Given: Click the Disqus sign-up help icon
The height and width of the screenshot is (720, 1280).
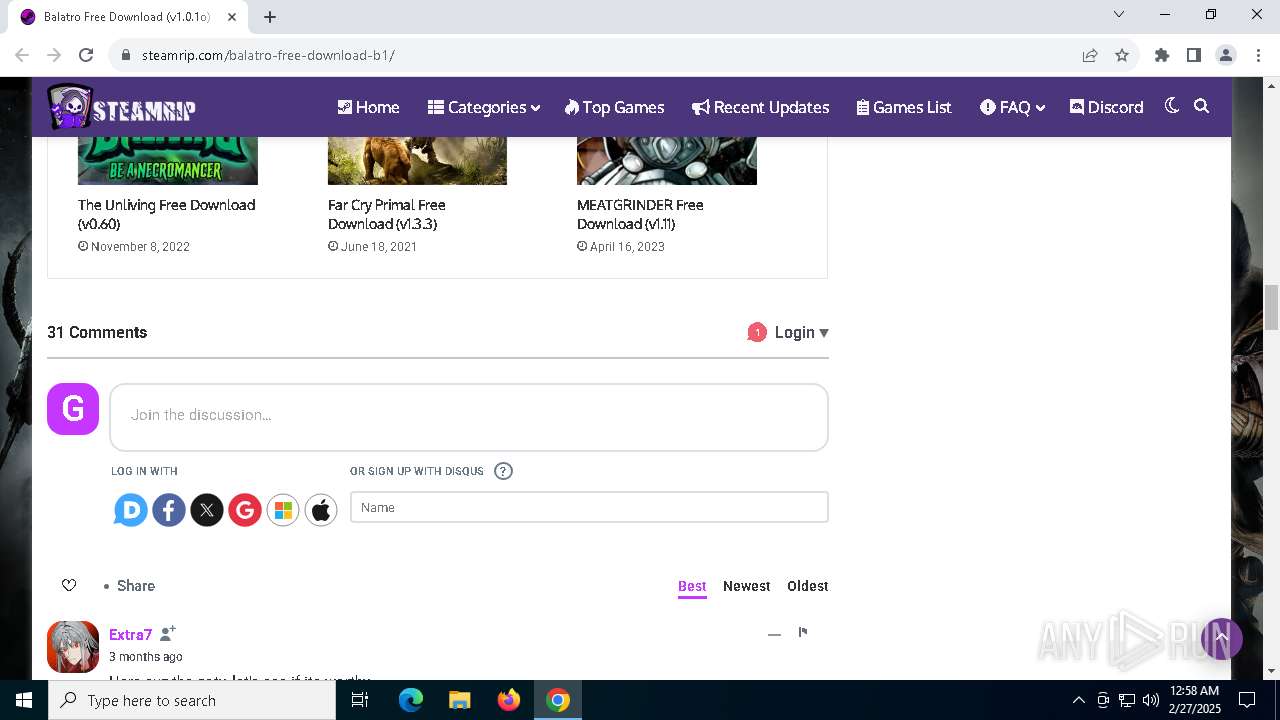Looking at the screenshot, I should [x=503, y=471].
